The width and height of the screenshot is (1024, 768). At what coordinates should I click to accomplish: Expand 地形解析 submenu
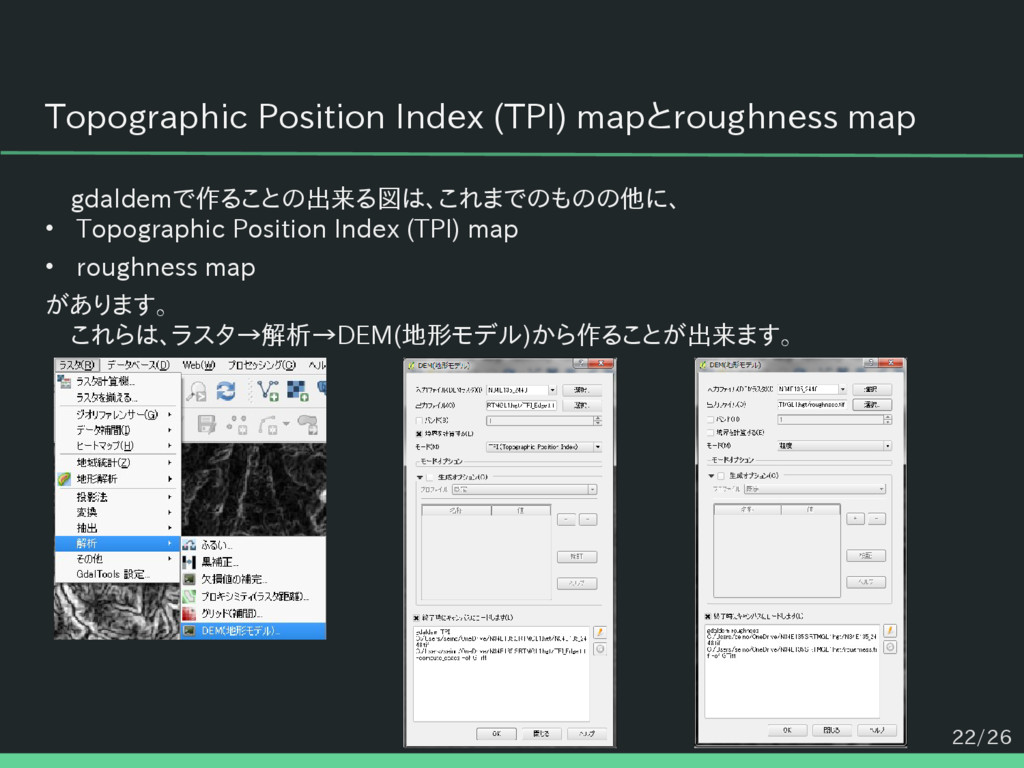[118, 479]
